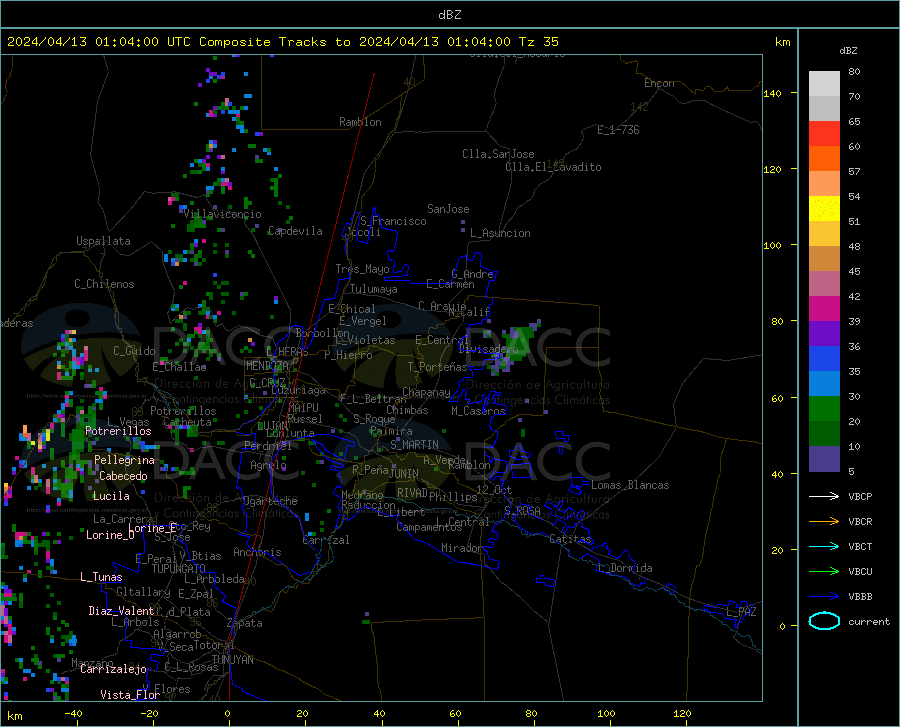Click the green VBCU arrow legend icon
Screen dimensions: 900x727
click(x=824, y=571)
